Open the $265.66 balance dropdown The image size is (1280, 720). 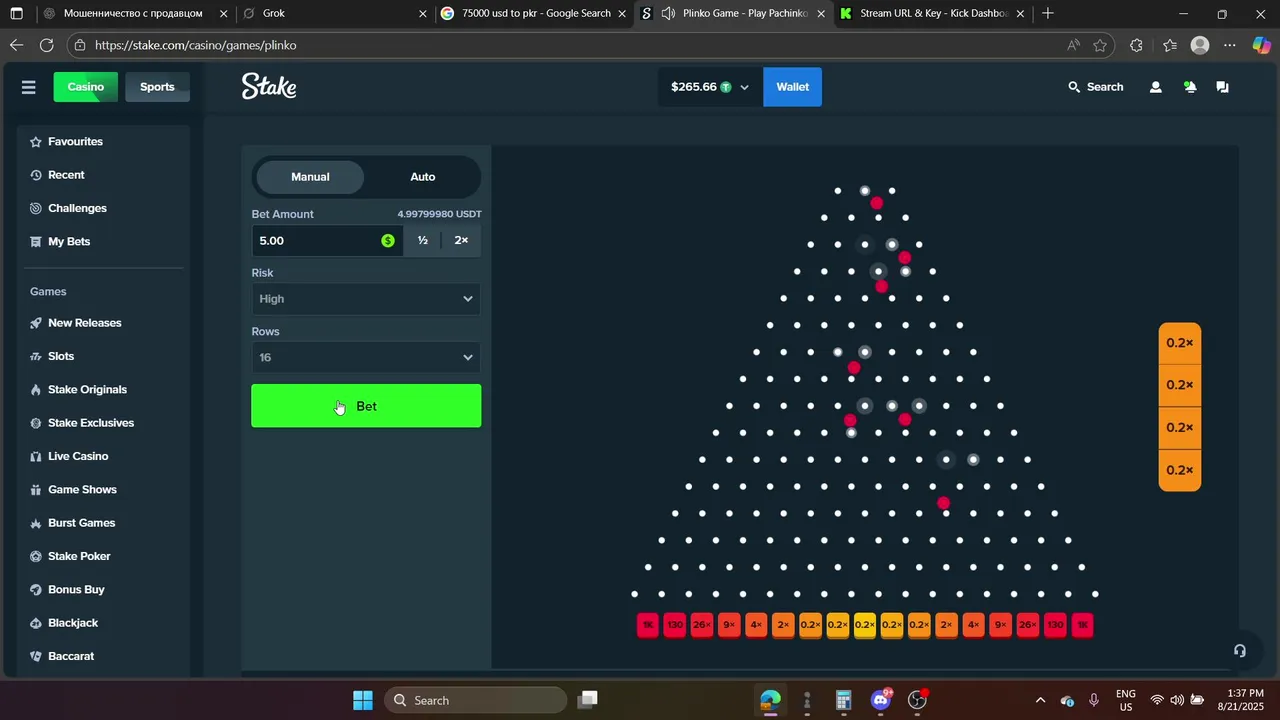coord(710,87)
